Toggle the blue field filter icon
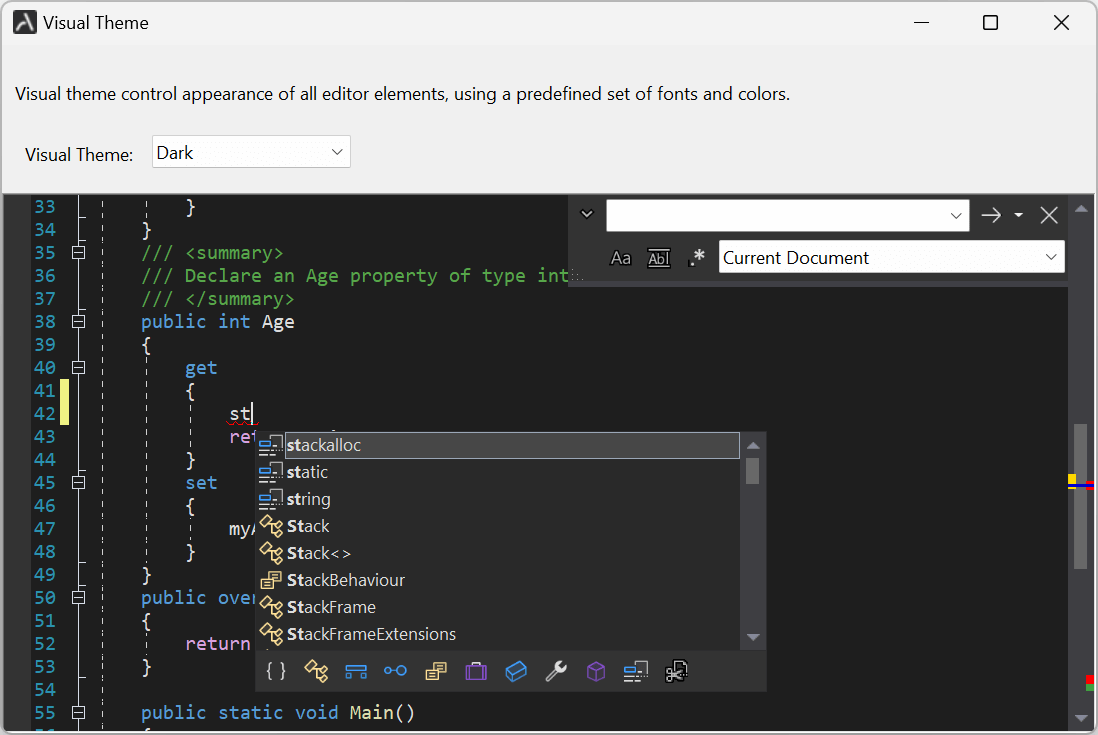Screen dimensions: 1098x735 pyautogui.click(x=516, y=671)
